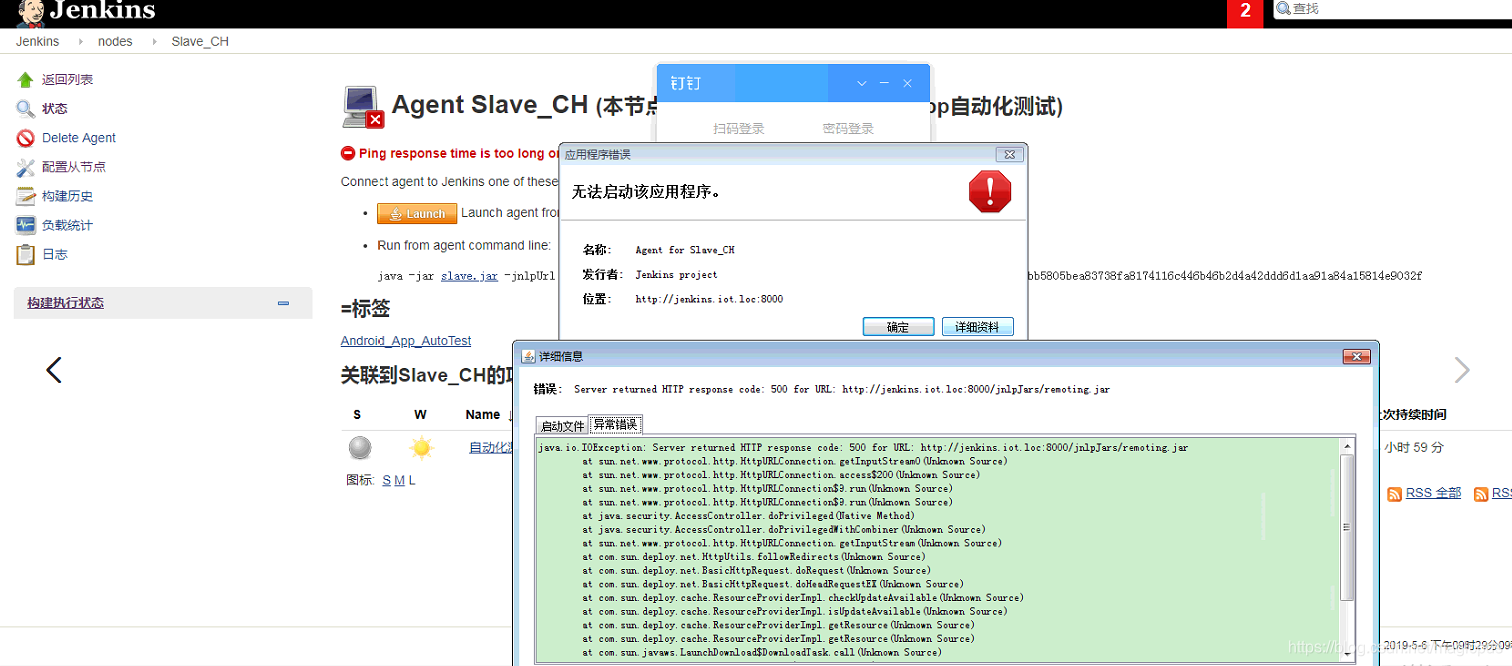1512x666 pixels.
Task: Go to previous image with left arrow
Action: 54,370
